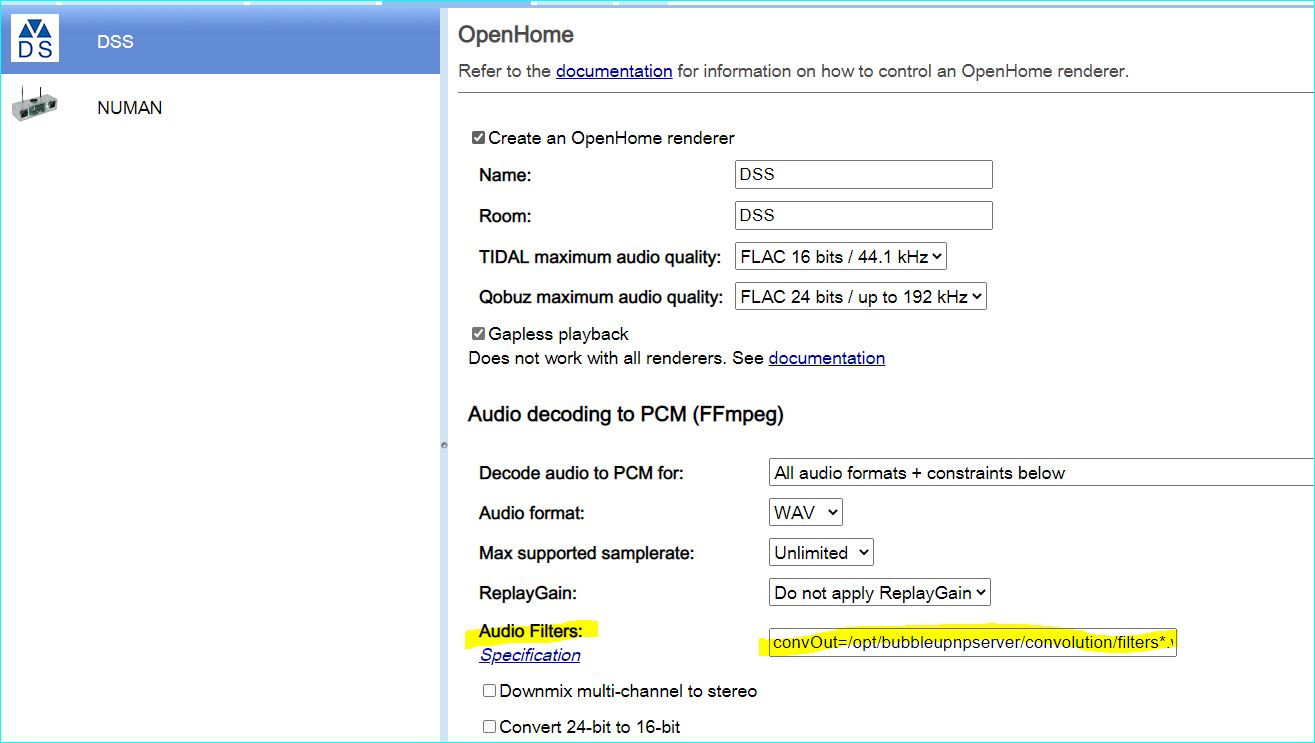The width and height of the screenshot is (1315, 743).
Task: Open the Audio Filters Specification link
Action: click(530, 655)
